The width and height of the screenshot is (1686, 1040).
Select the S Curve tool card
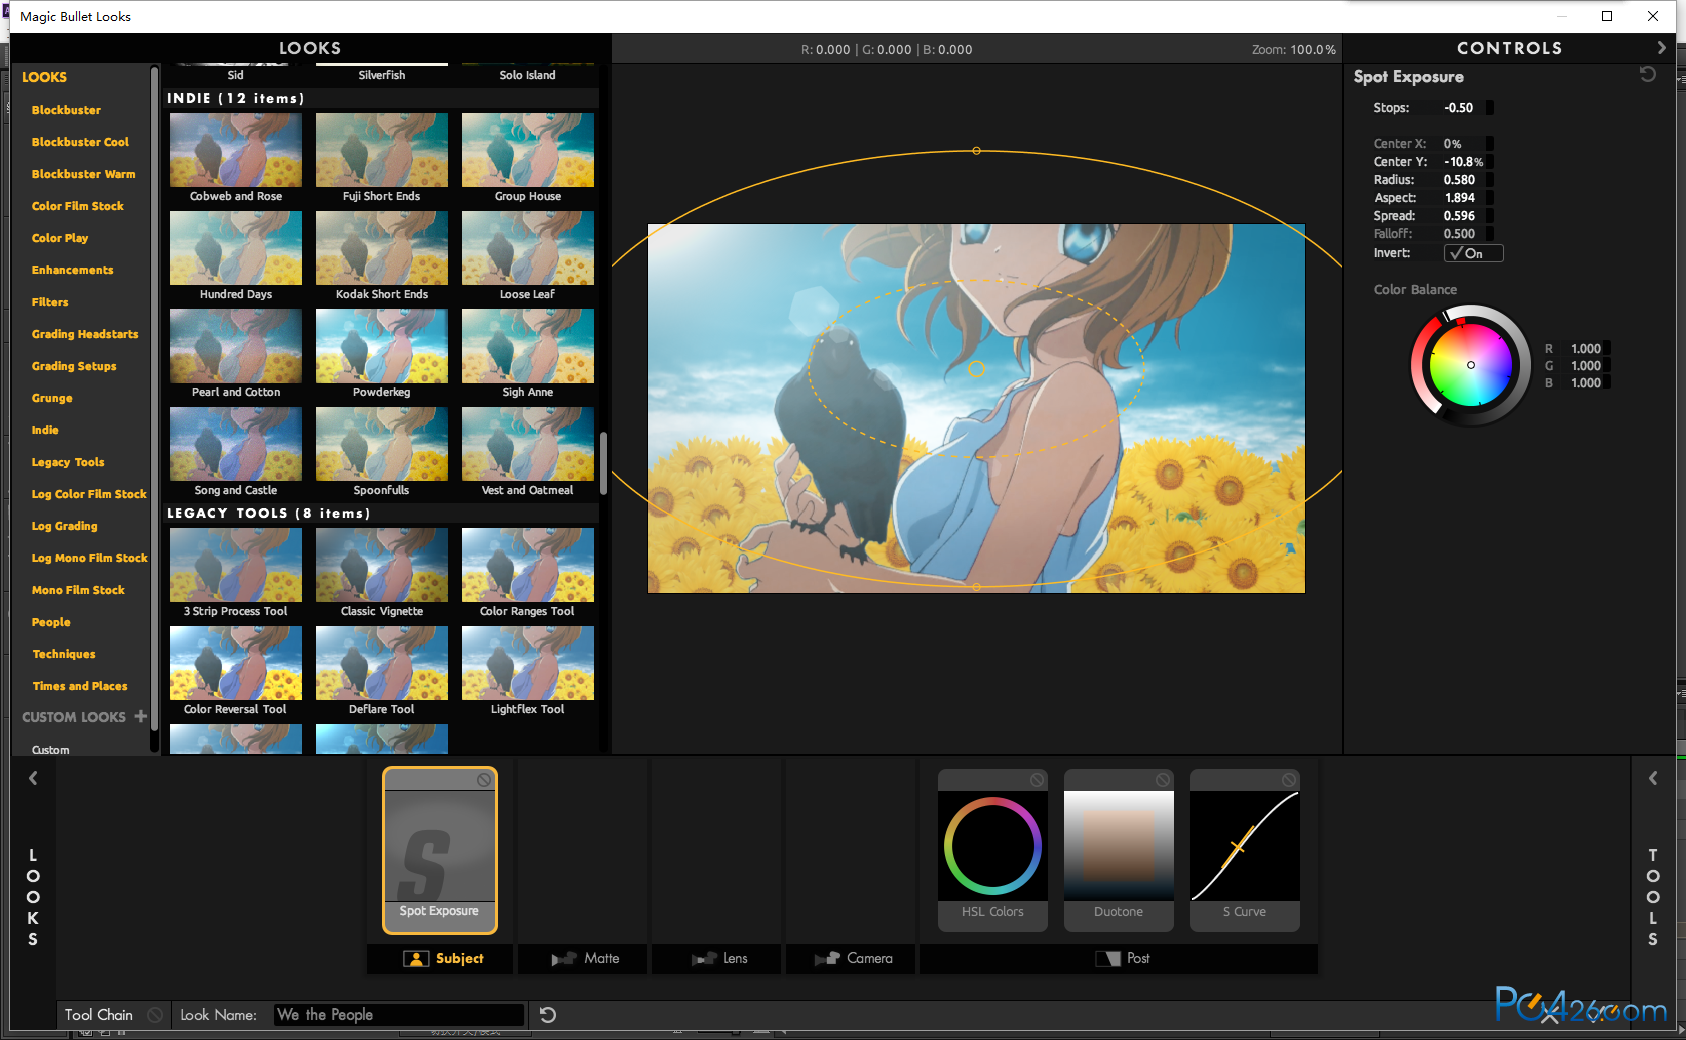click(x=1245, y=850)
